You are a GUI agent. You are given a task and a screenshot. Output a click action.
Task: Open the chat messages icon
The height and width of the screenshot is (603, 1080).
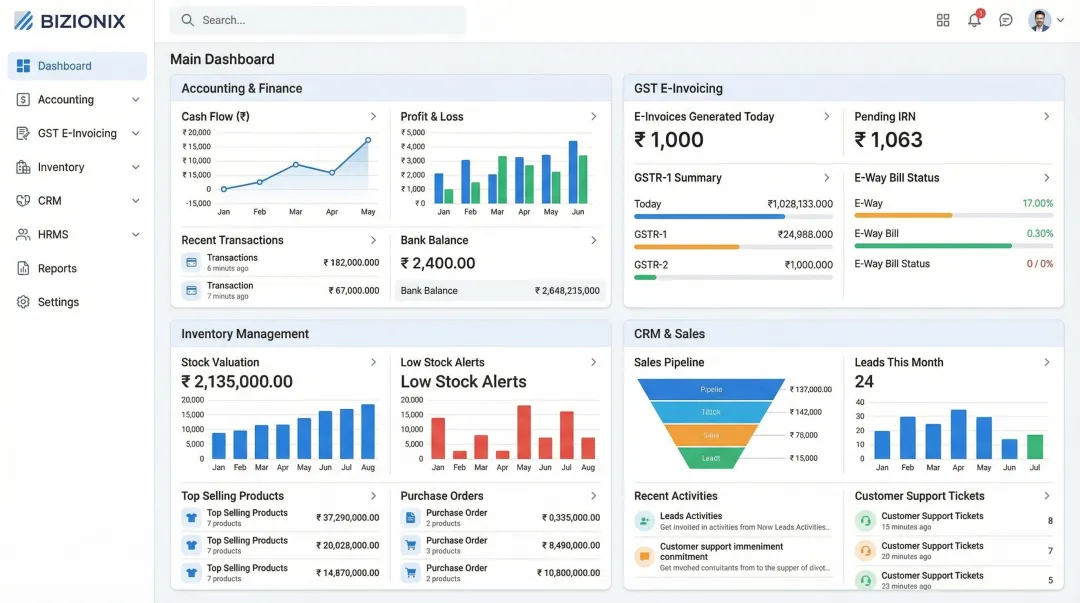[x=1006, y=20]
